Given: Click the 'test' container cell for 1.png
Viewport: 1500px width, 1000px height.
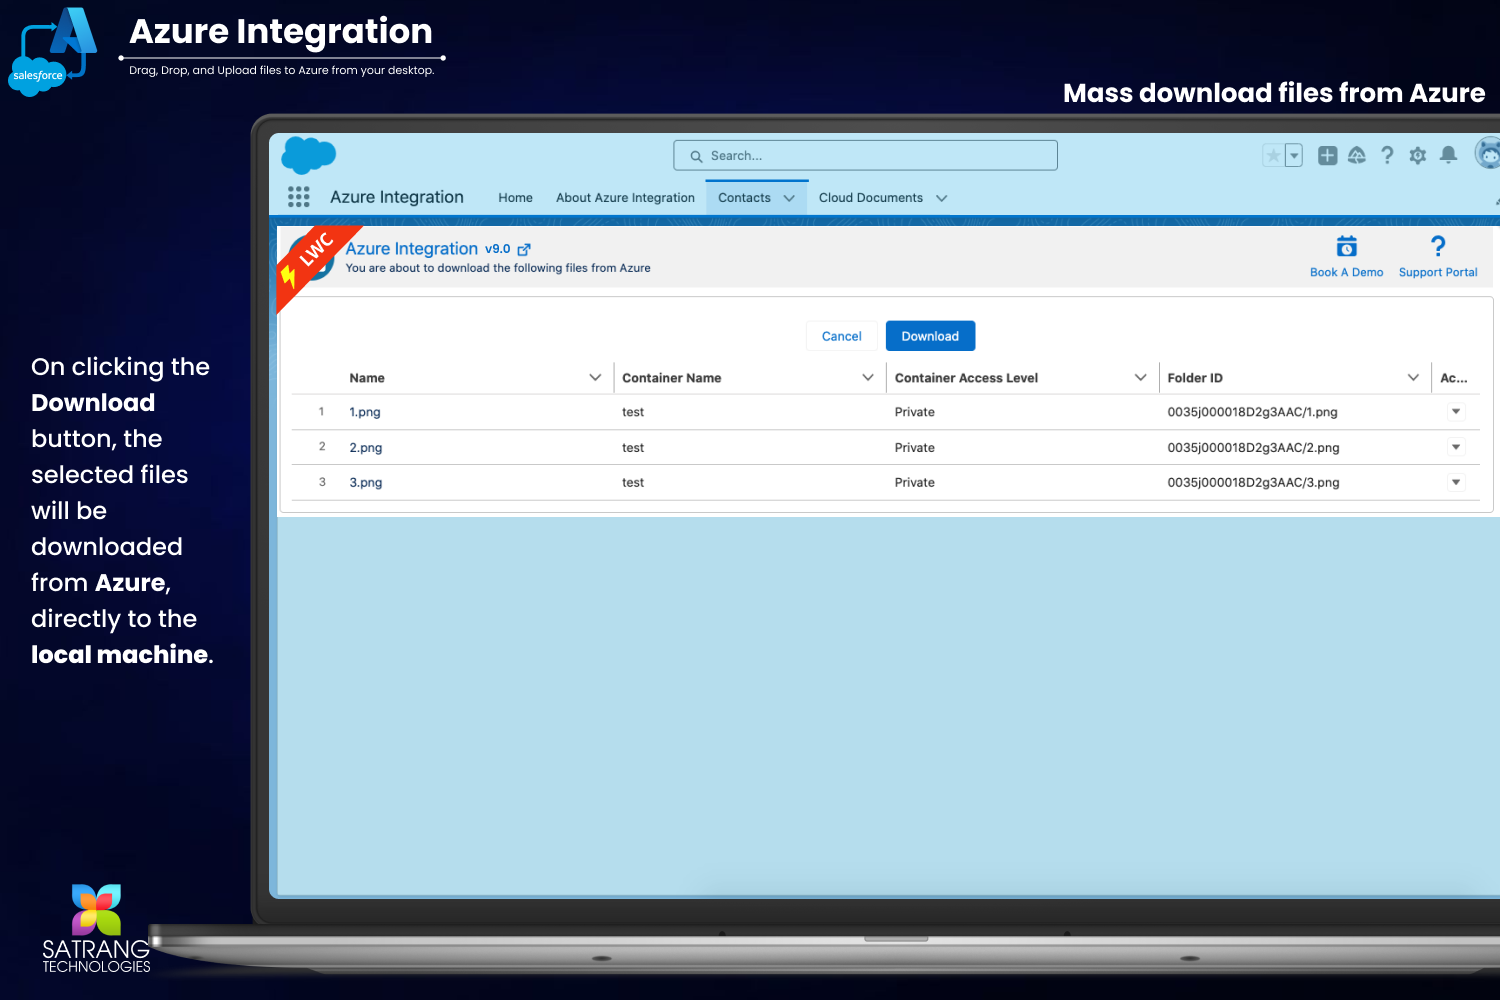Looking at the screenshot, I should (633, 412).
